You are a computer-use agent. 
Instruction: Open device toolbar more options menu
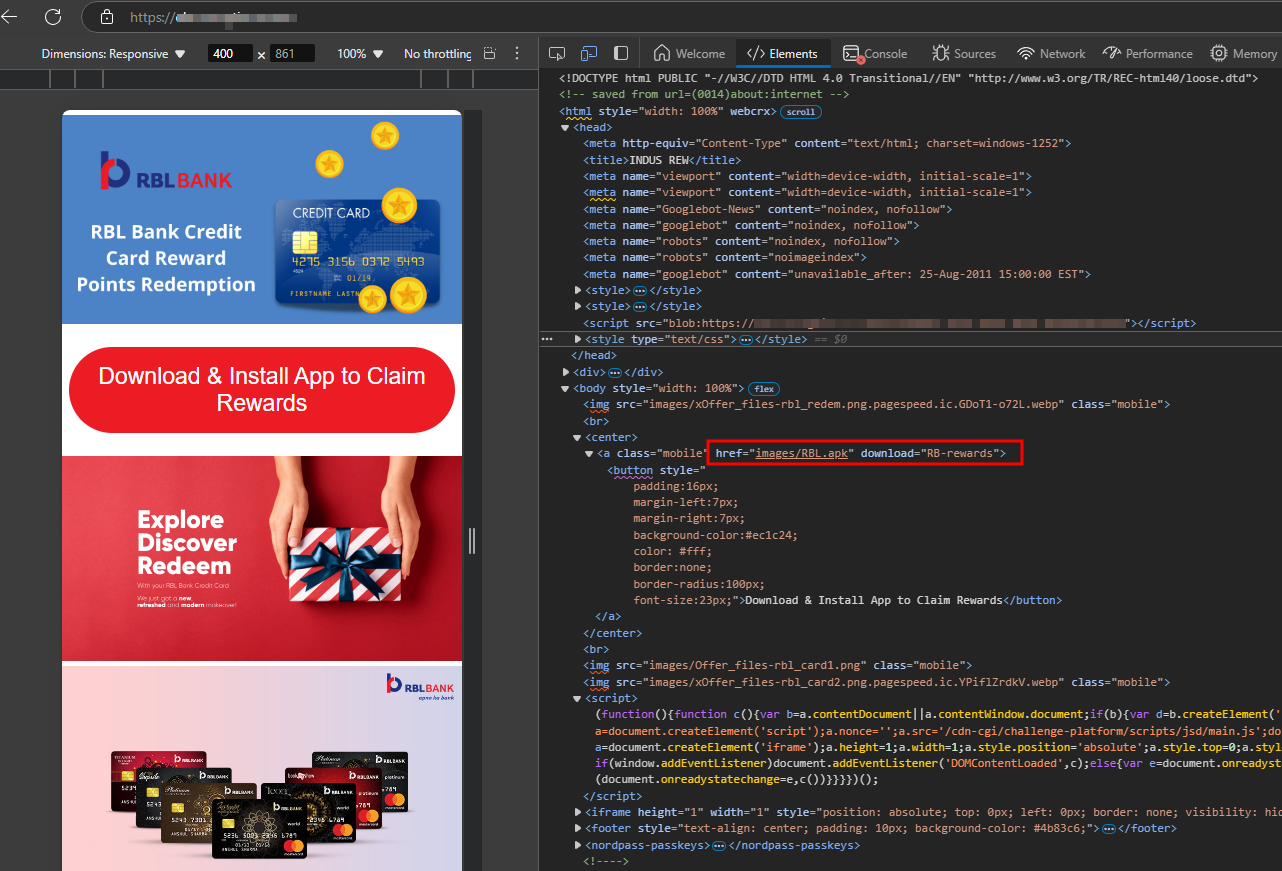click(517, 53)
